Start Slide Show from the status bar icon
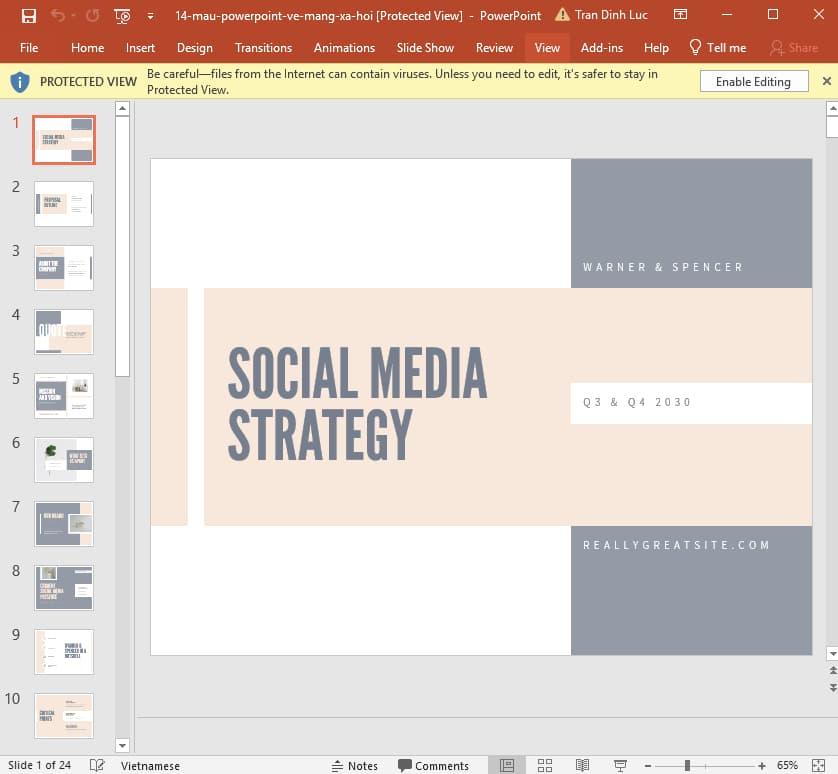 pos(620,765)
